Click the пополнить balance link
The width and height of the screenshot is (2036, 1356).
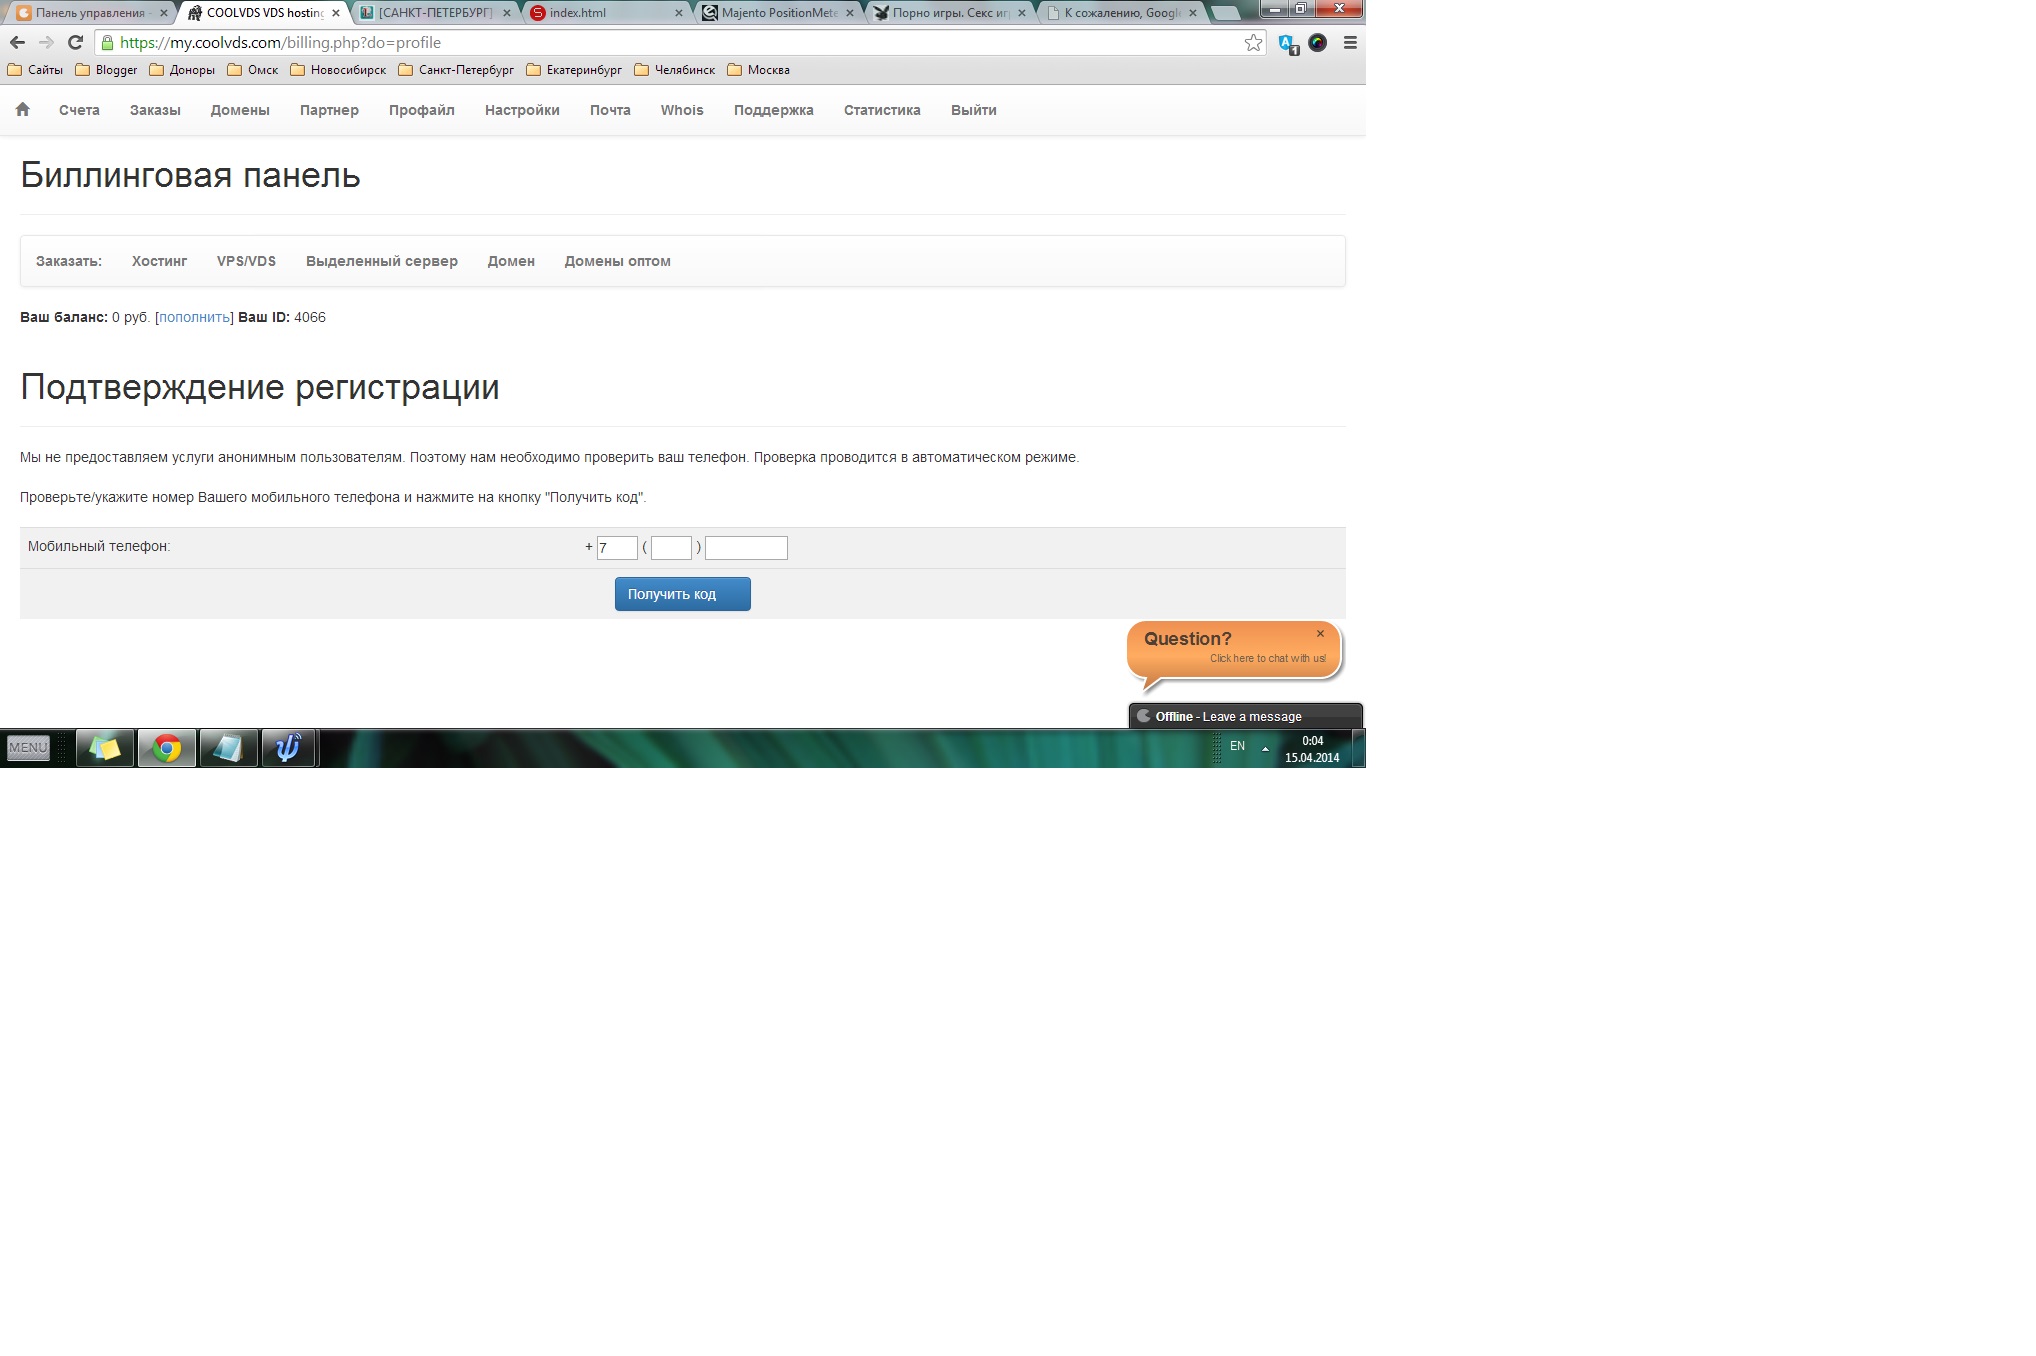pos(194,317)
